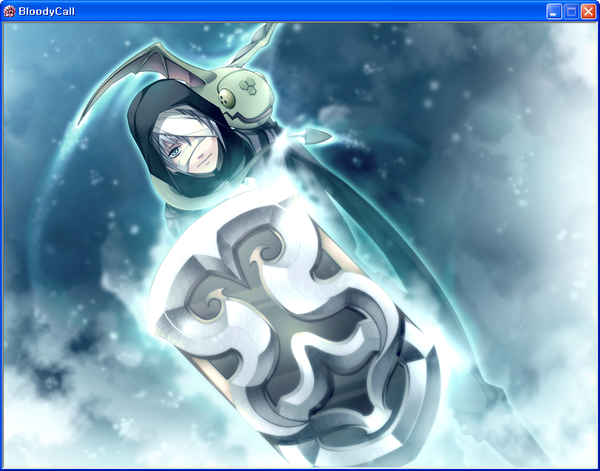
Task: Close the BloodyCall window
Action: [588, 12]
